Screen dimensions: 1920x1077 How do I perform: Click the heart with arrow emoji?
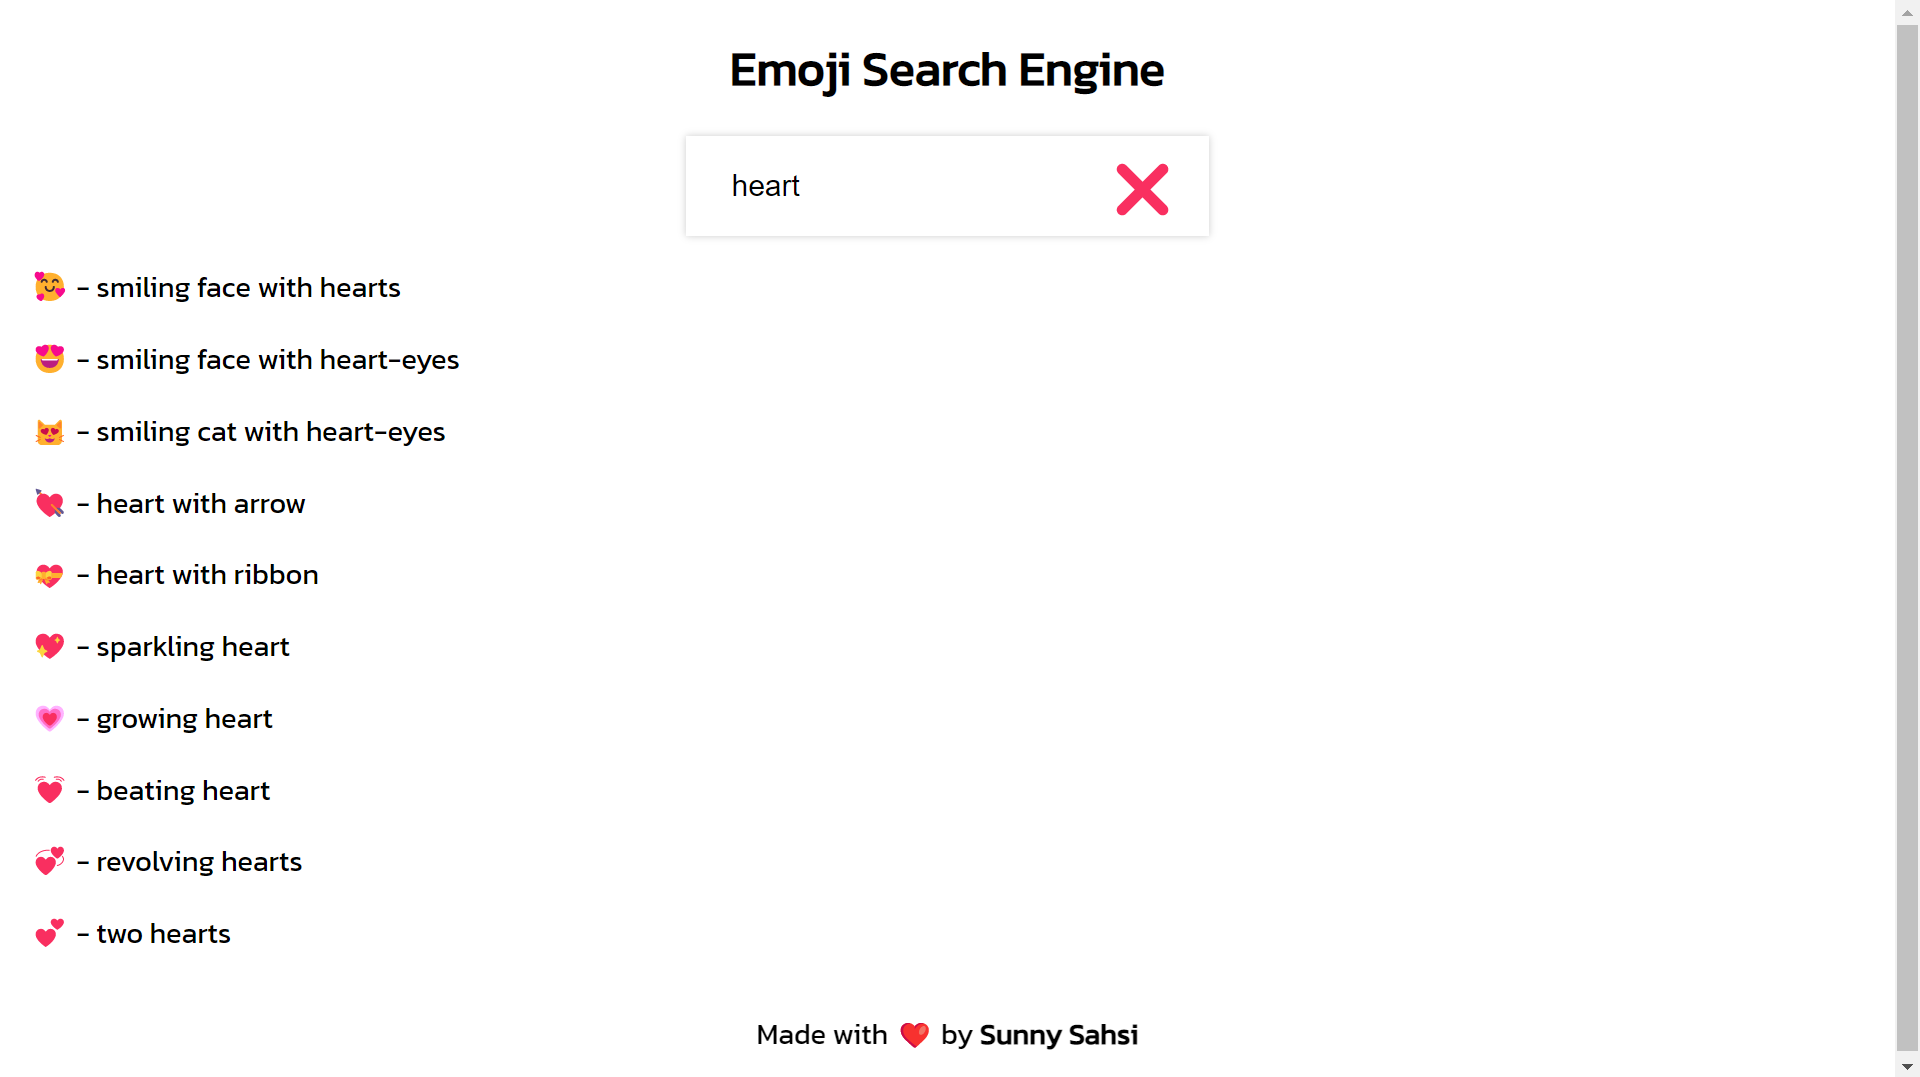click(x=49, y=503)
